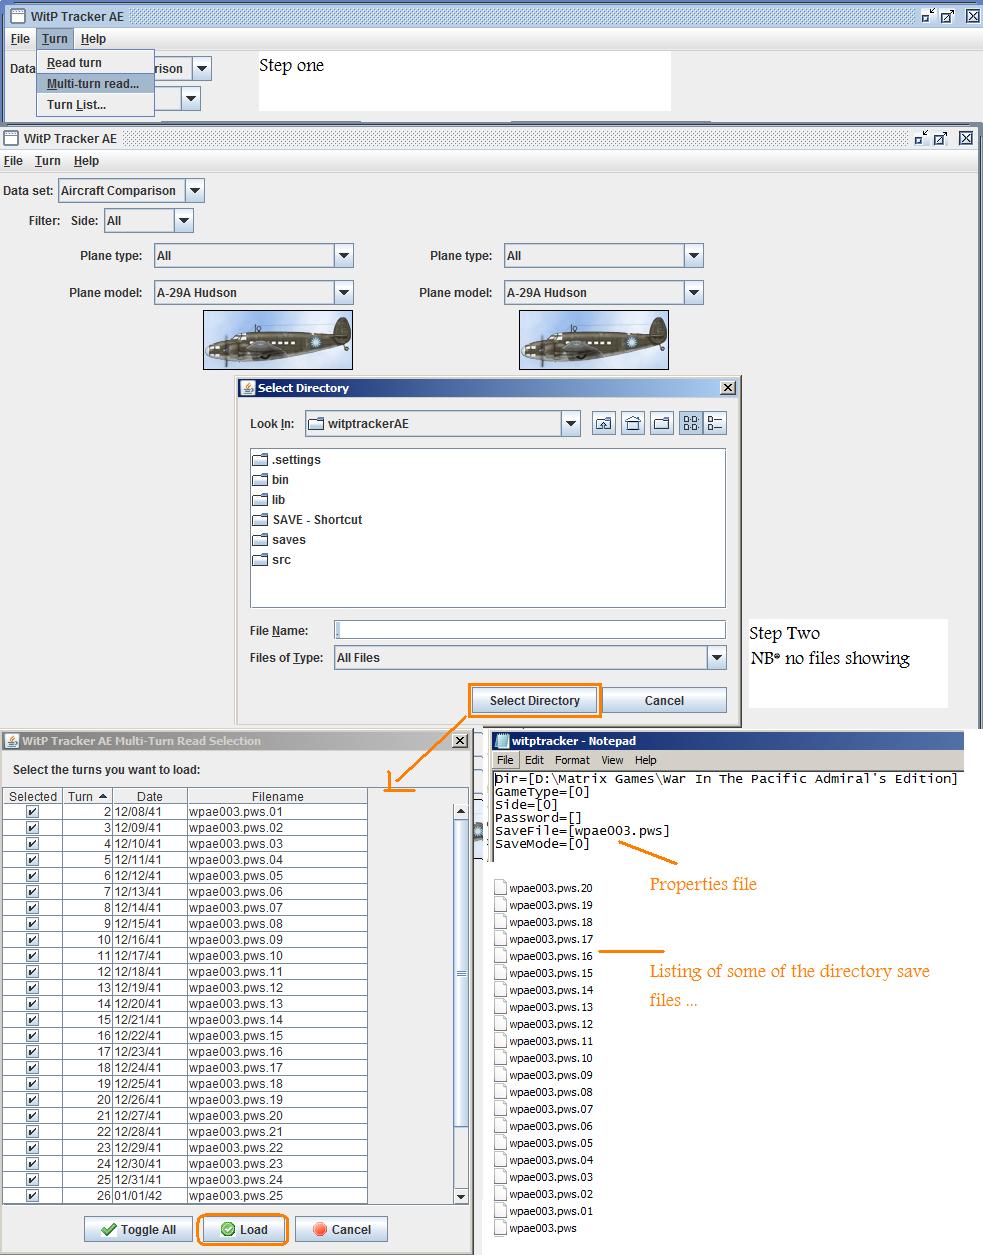The height and width of the screenshot is (1255, 983).
Task: Switch to details view in Select Directory dialog
Action: click(714, 423)
